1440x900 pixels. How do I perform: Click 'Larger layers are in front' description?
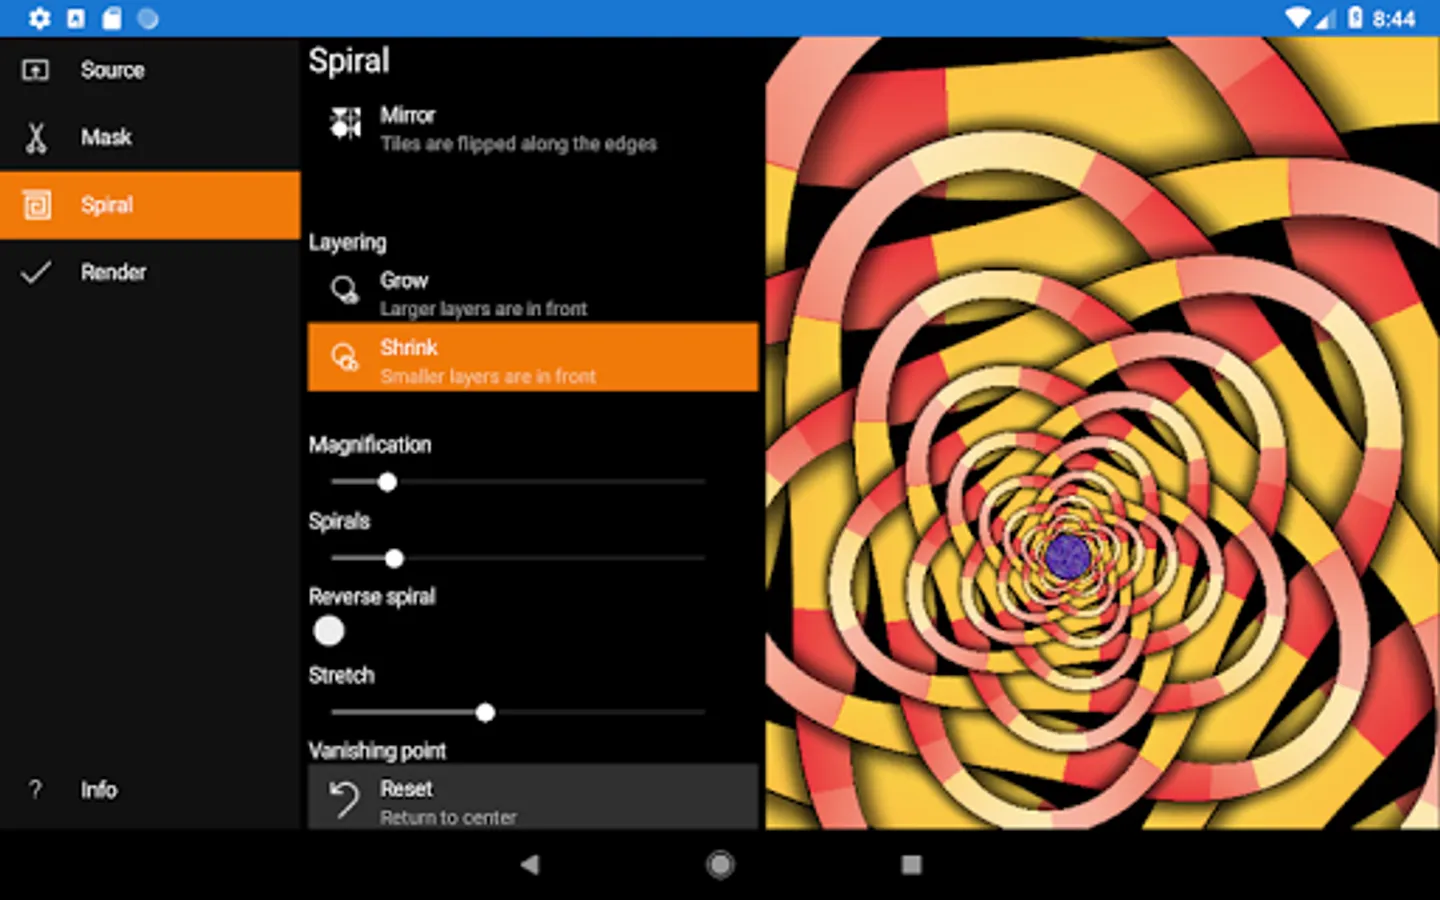483,309
